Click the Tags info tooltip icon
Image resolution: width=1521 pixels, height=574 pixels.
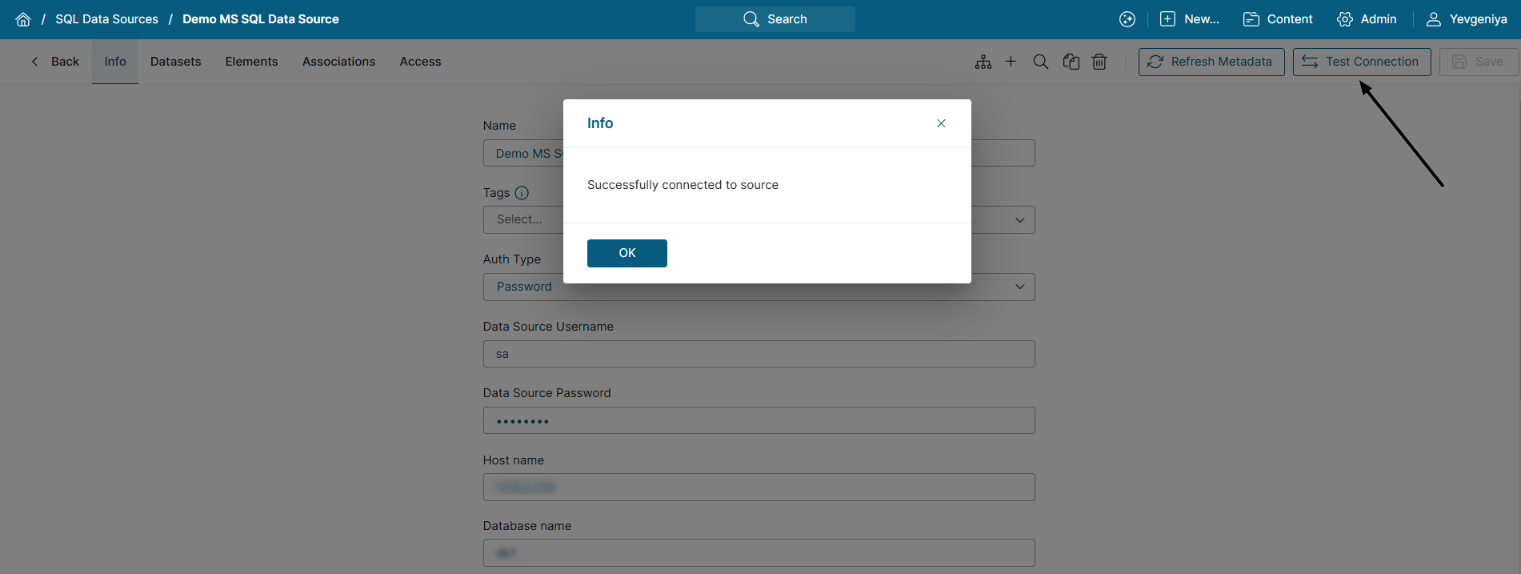[521, 193]
